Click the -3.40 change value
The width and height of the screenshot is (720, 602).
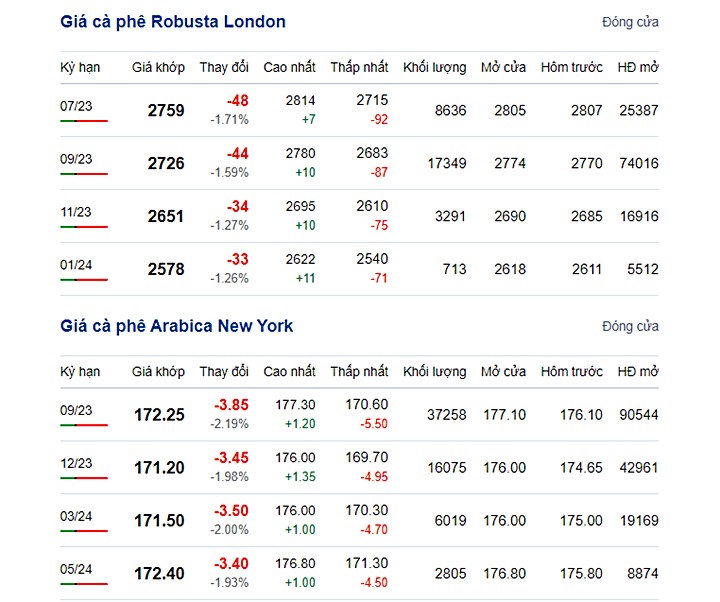(231, 563)
